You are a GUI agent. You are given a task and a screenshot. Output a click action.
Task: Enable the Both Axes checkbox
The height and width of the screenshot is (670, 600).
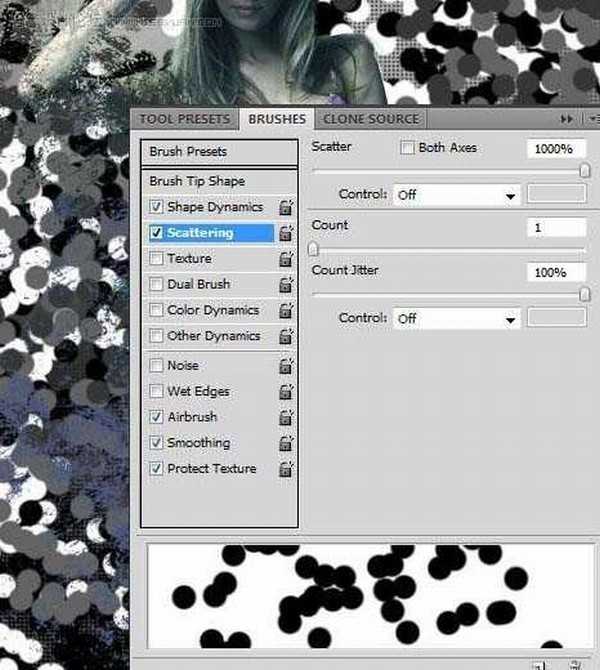407,148
